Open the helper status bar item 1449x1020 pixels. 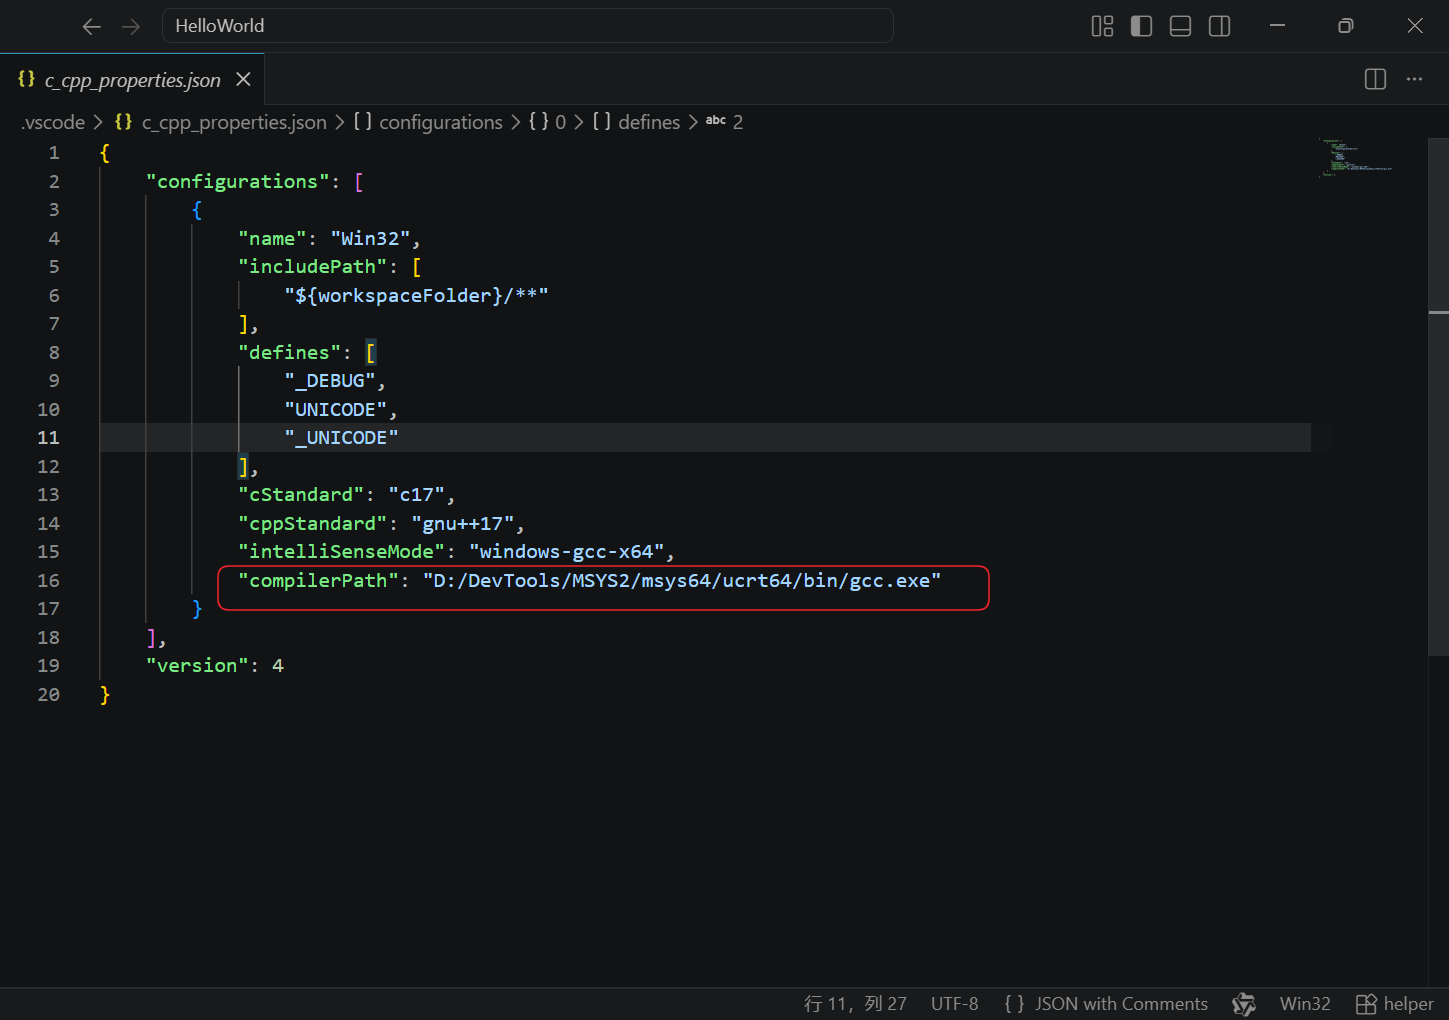[1395, 1004]
